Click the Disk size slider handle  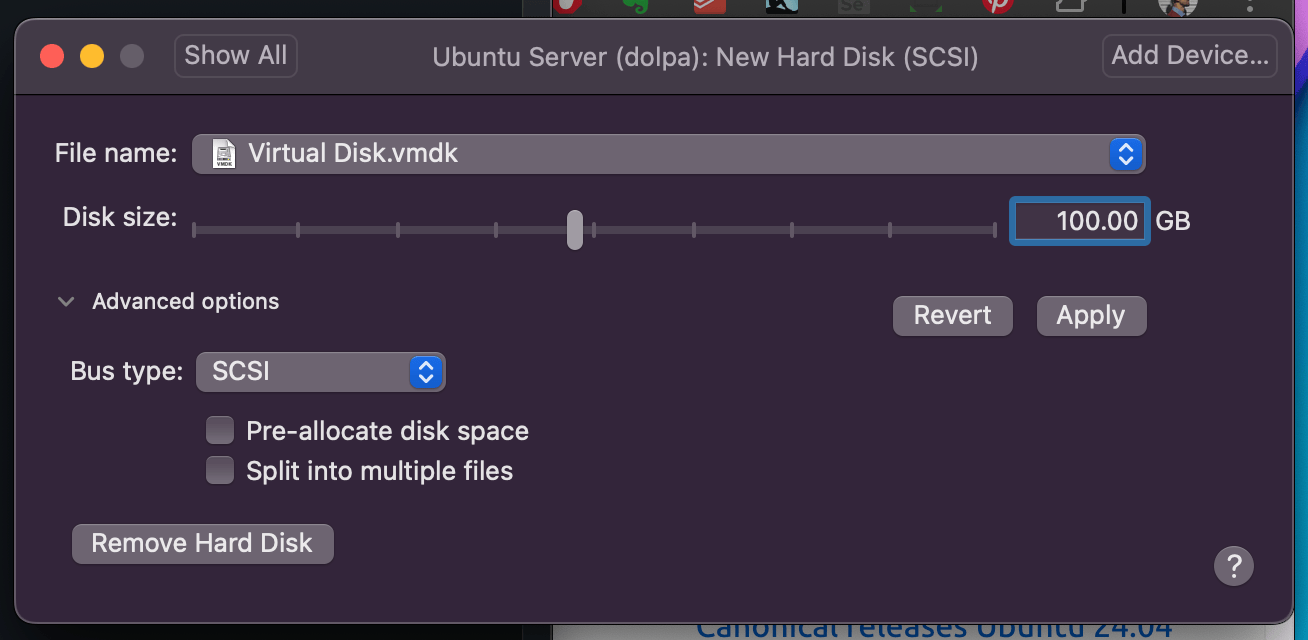click(x=574, y=229)
